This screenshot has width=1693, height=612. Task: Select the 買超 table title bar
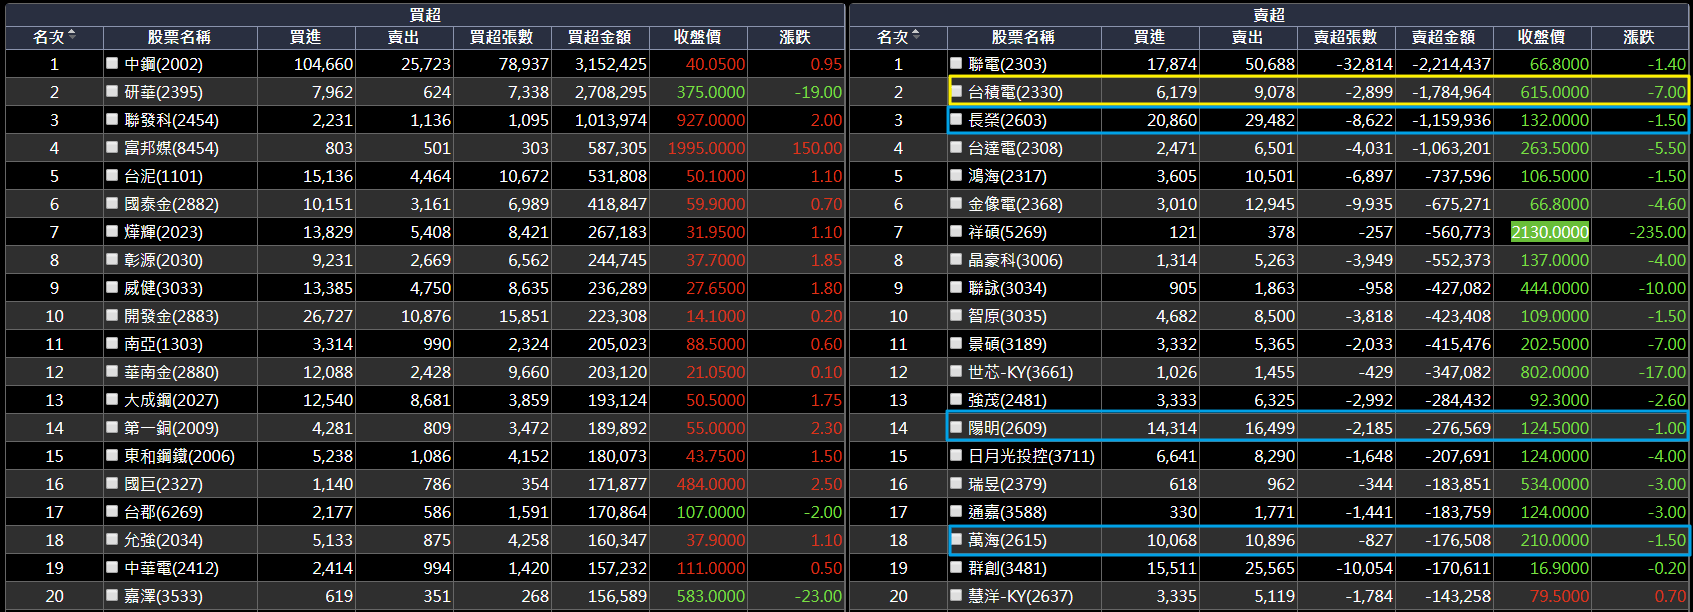pyautogui.click(x=425, y=14)
